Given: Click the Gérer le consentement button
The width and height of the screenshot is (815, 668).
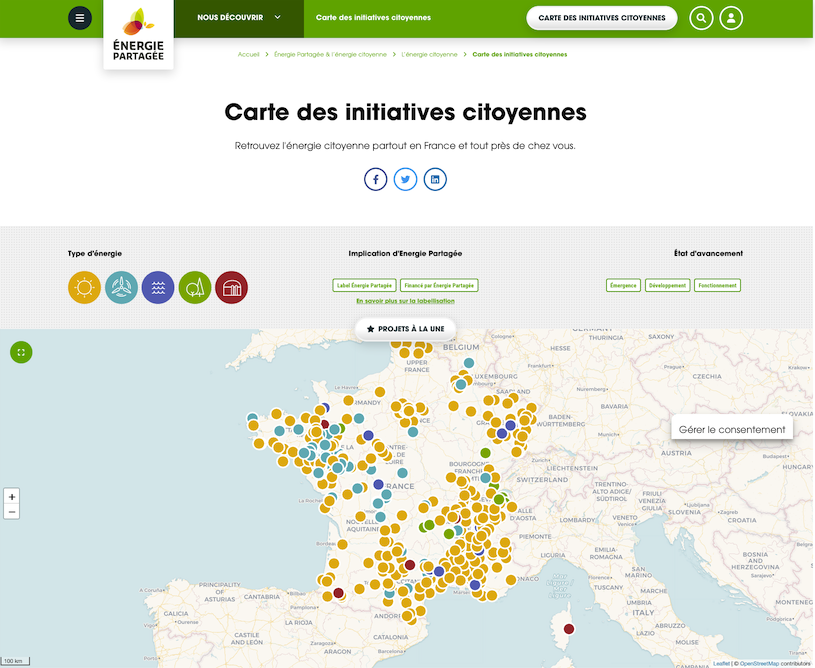Looking at the screenshot, I should click(x=734, y=429).
